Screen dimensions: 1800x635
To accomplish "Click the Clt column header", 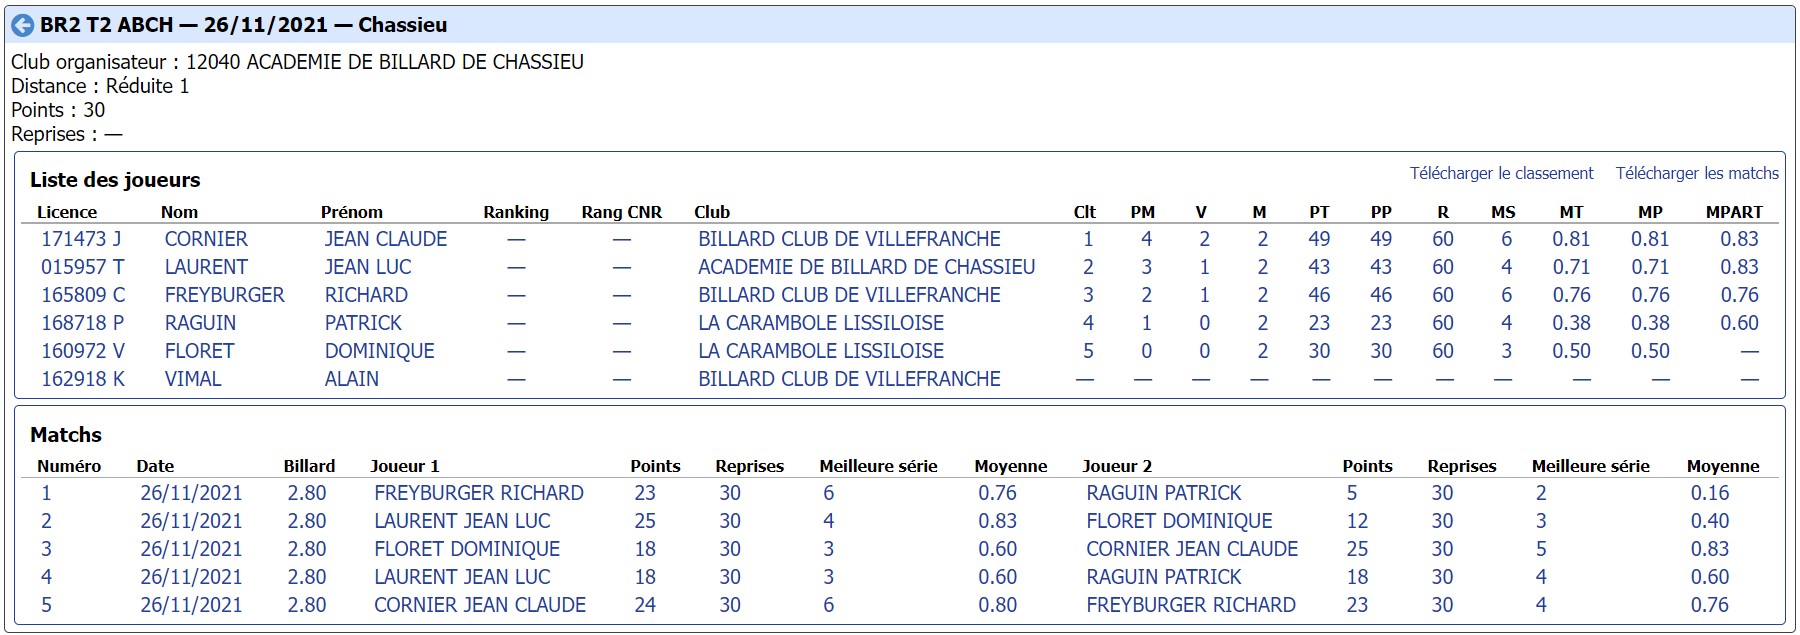I will point(1084,212).
